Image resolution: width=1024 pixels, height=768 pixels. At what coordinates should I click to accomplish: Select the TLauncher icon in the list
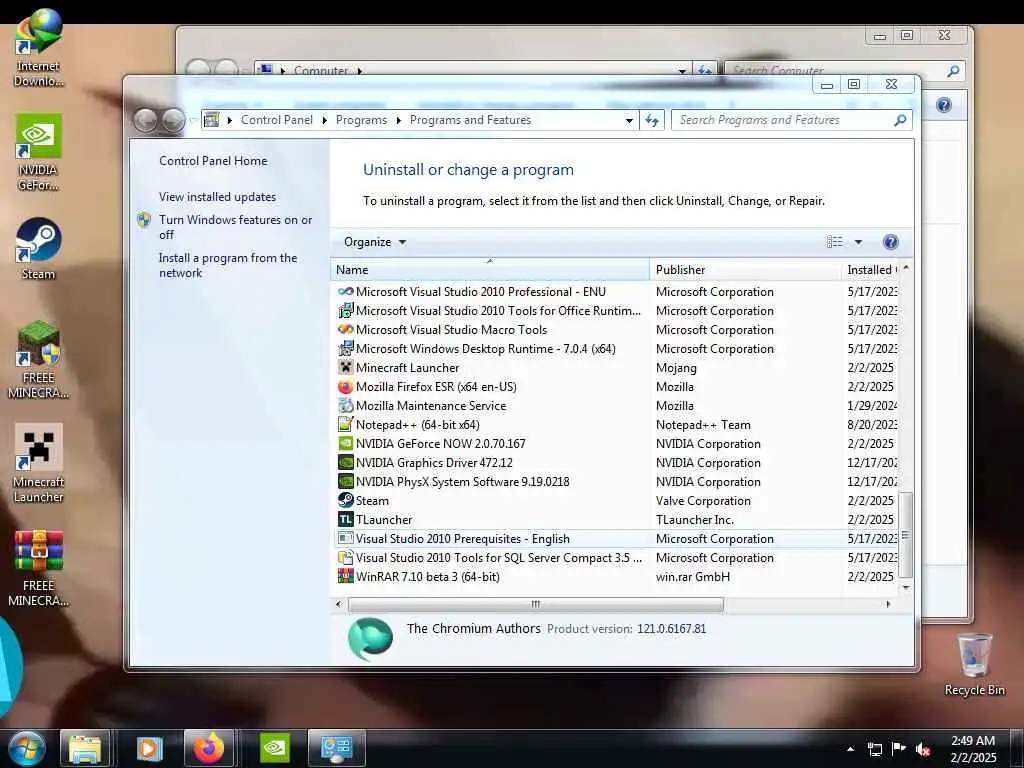(345, 520)
